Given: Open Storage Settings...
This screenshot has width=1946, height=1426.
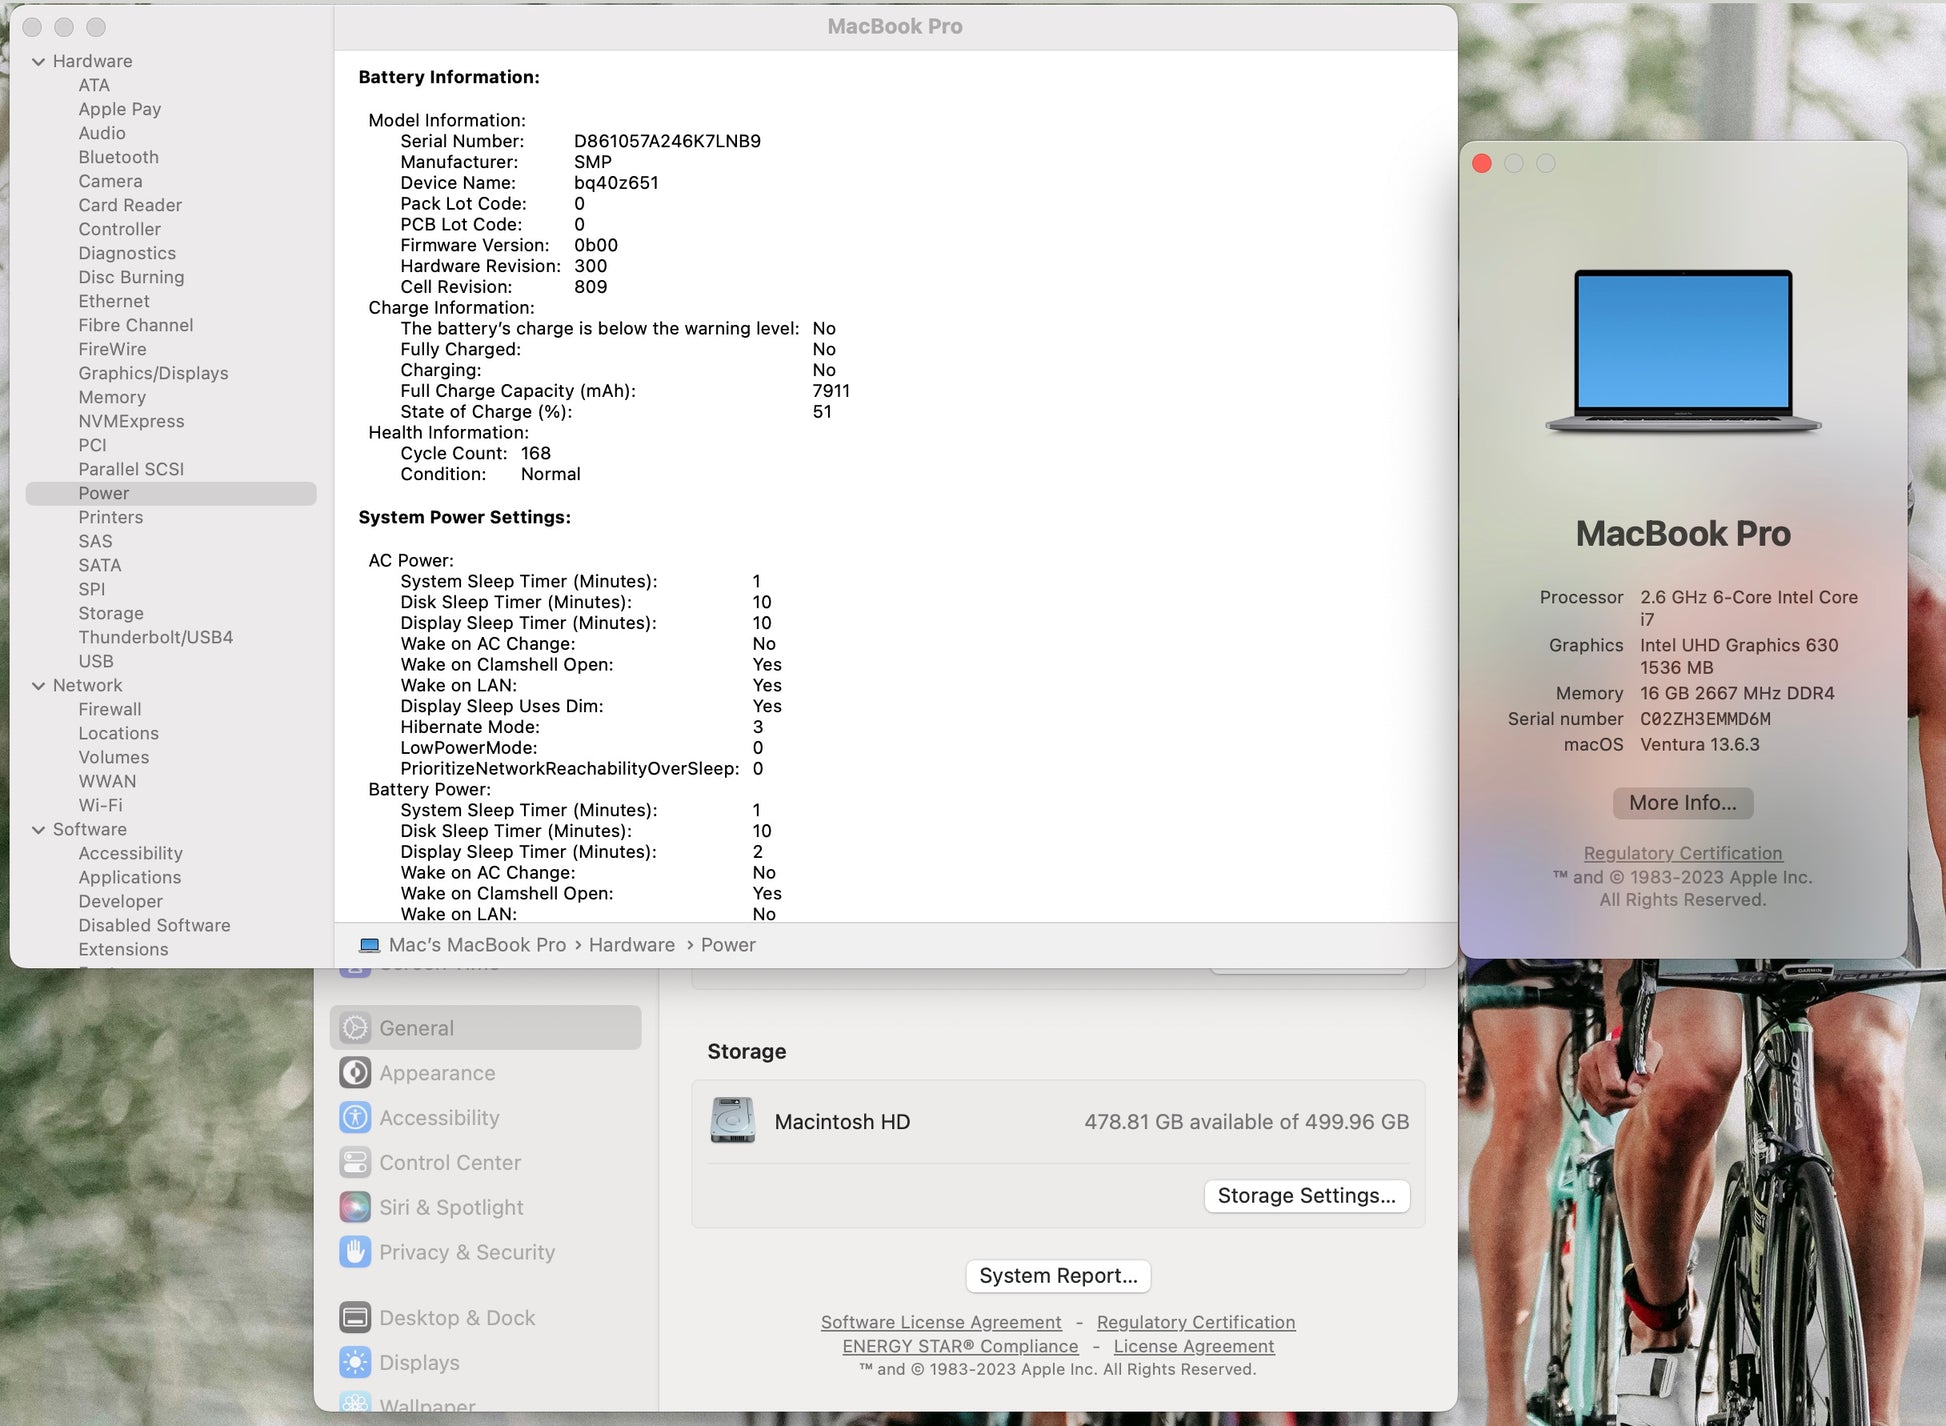Looking at the screenshot, I should pos(1306,1196).
